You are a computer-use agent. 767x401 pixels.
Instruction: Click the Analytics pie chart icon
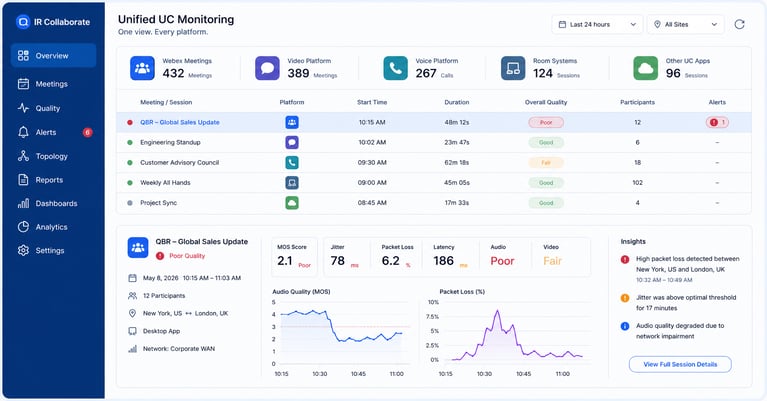tap(23, 227)
